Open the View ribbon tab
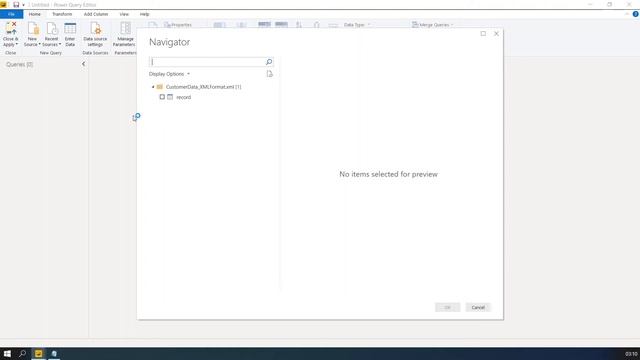The height and width of the screenshot is (360, 640). (124, 14)
